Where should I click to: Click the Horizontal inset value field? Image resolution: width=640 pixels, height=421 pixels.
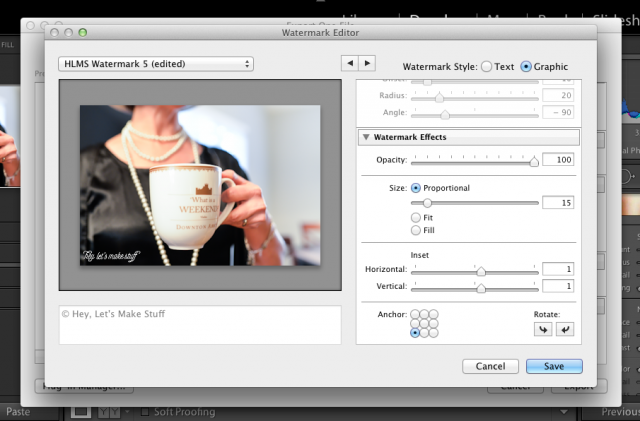(558, 269)
